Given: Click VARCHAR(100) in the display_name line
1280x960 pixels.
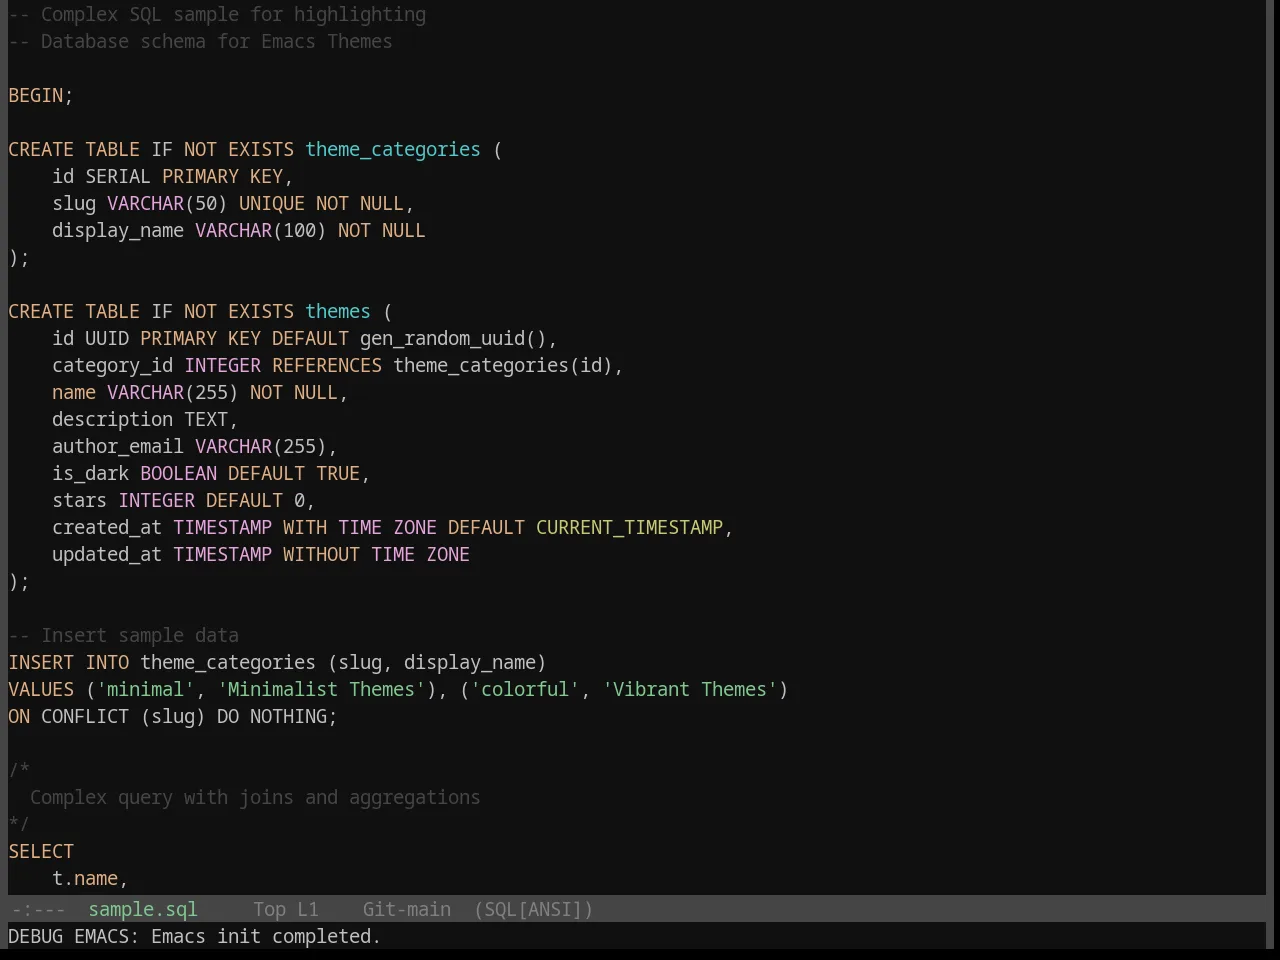Looking at the screenshot, I should click(261, 230).
